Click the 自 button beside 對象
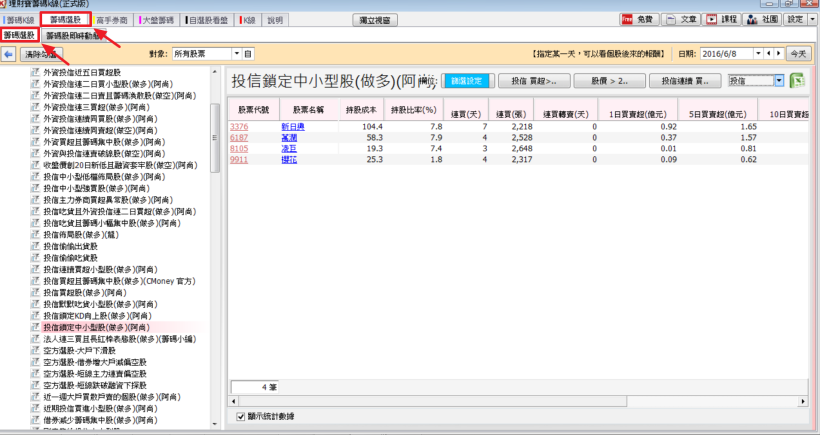The image size is (820, 435). point(248,54)
